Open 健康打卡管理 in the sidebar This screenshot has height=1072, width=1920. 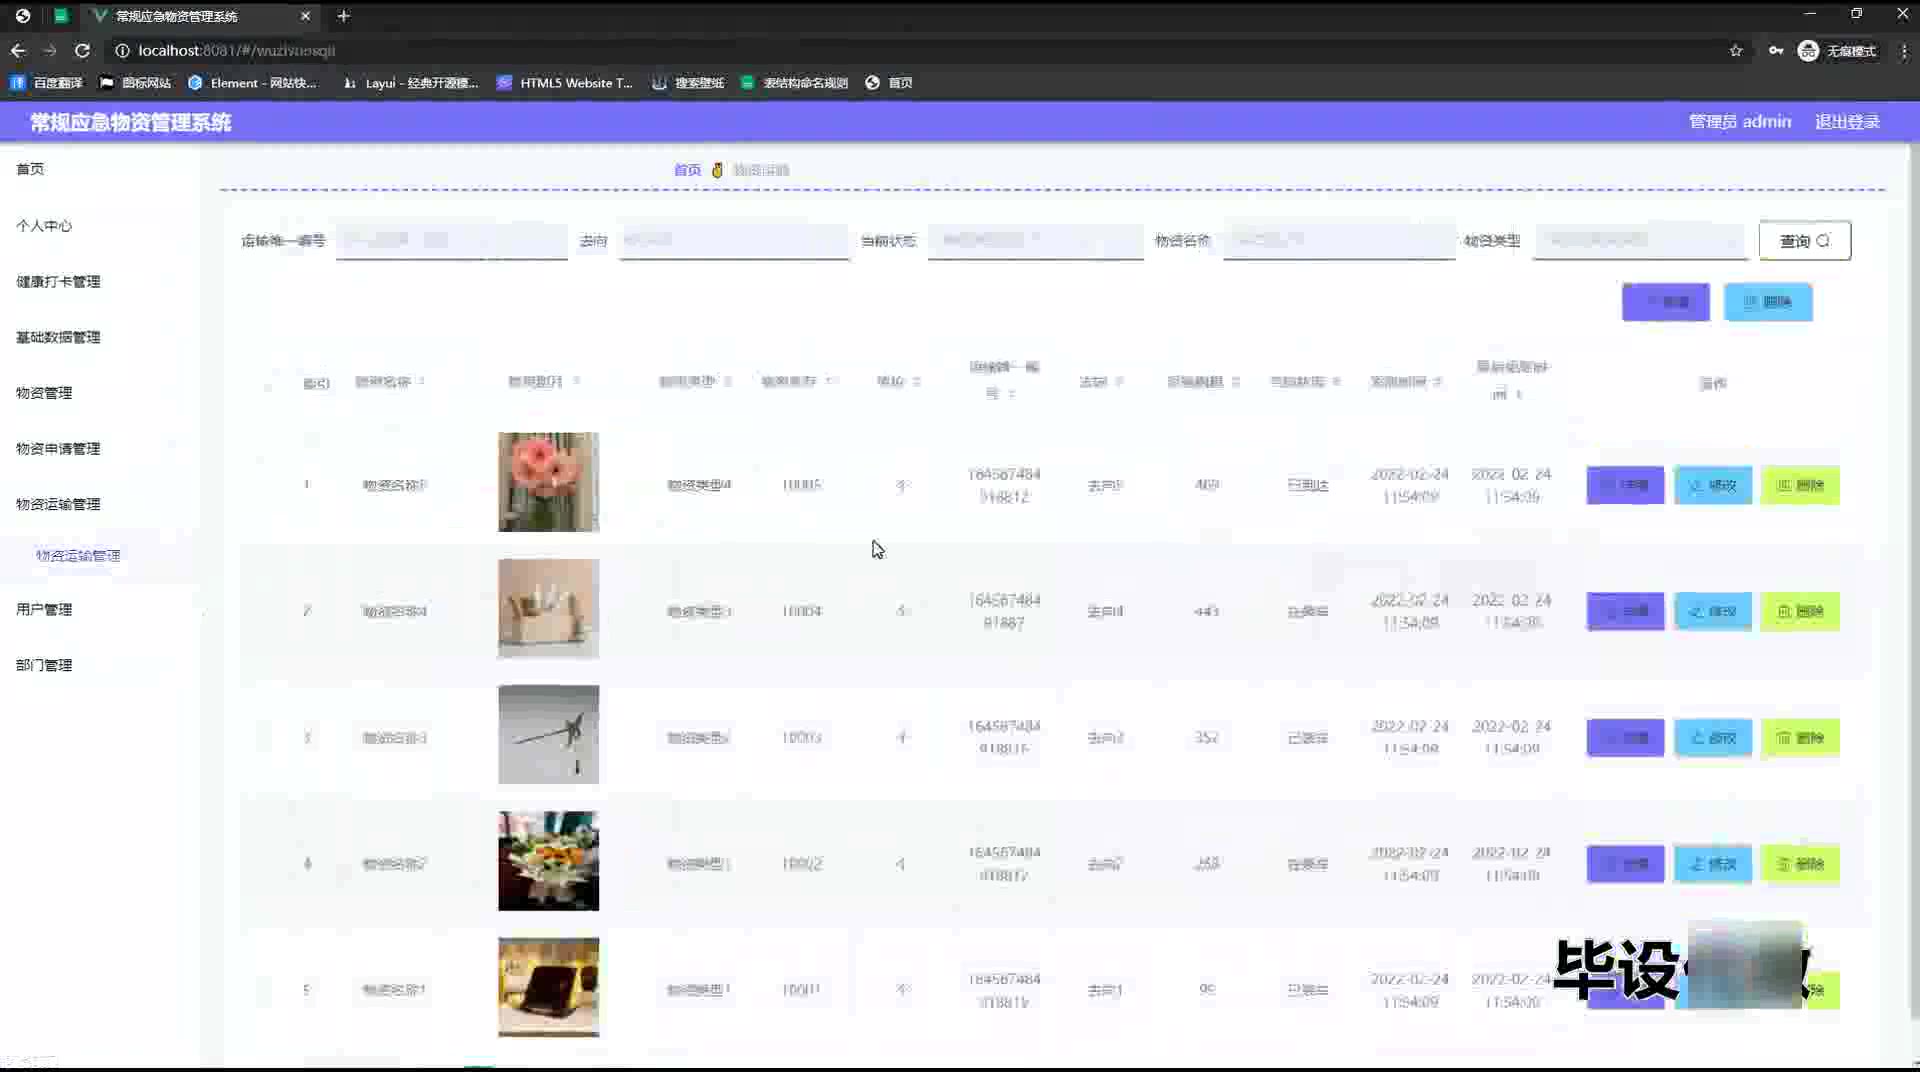pos(58,282)
